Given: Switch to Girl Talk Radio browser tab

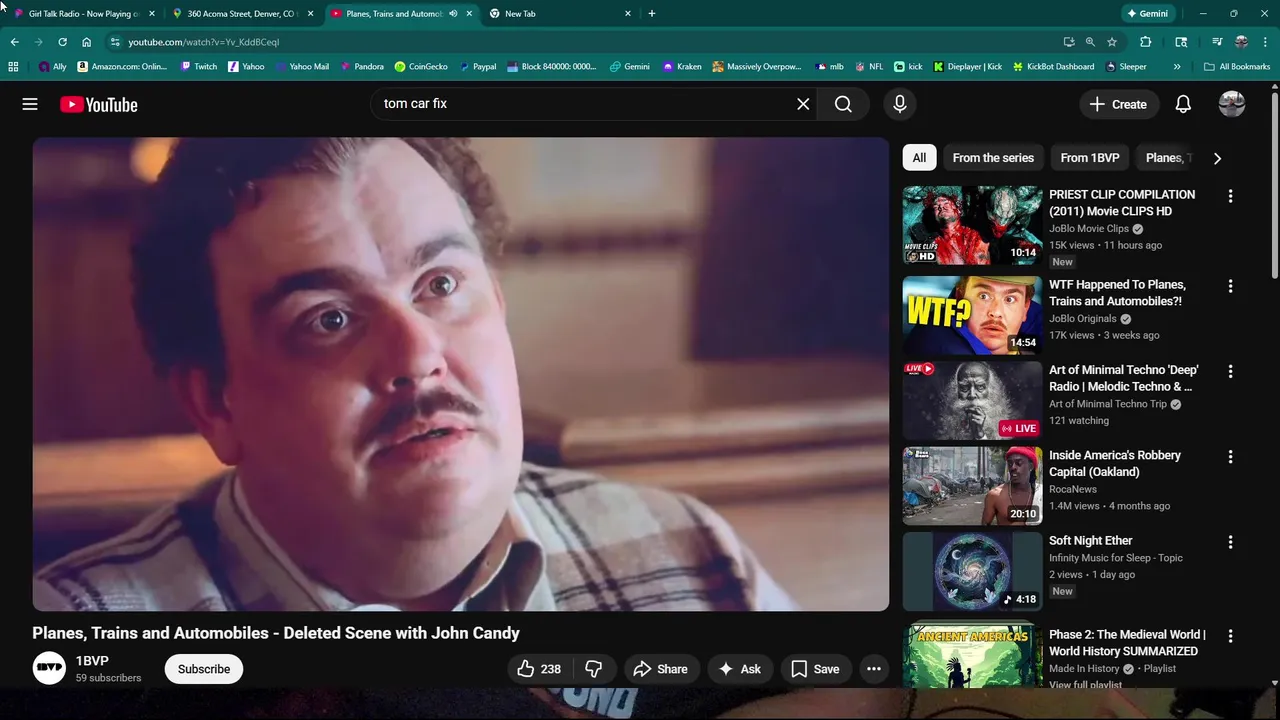Looking at the screenshot, I should [x=82, y=14].
